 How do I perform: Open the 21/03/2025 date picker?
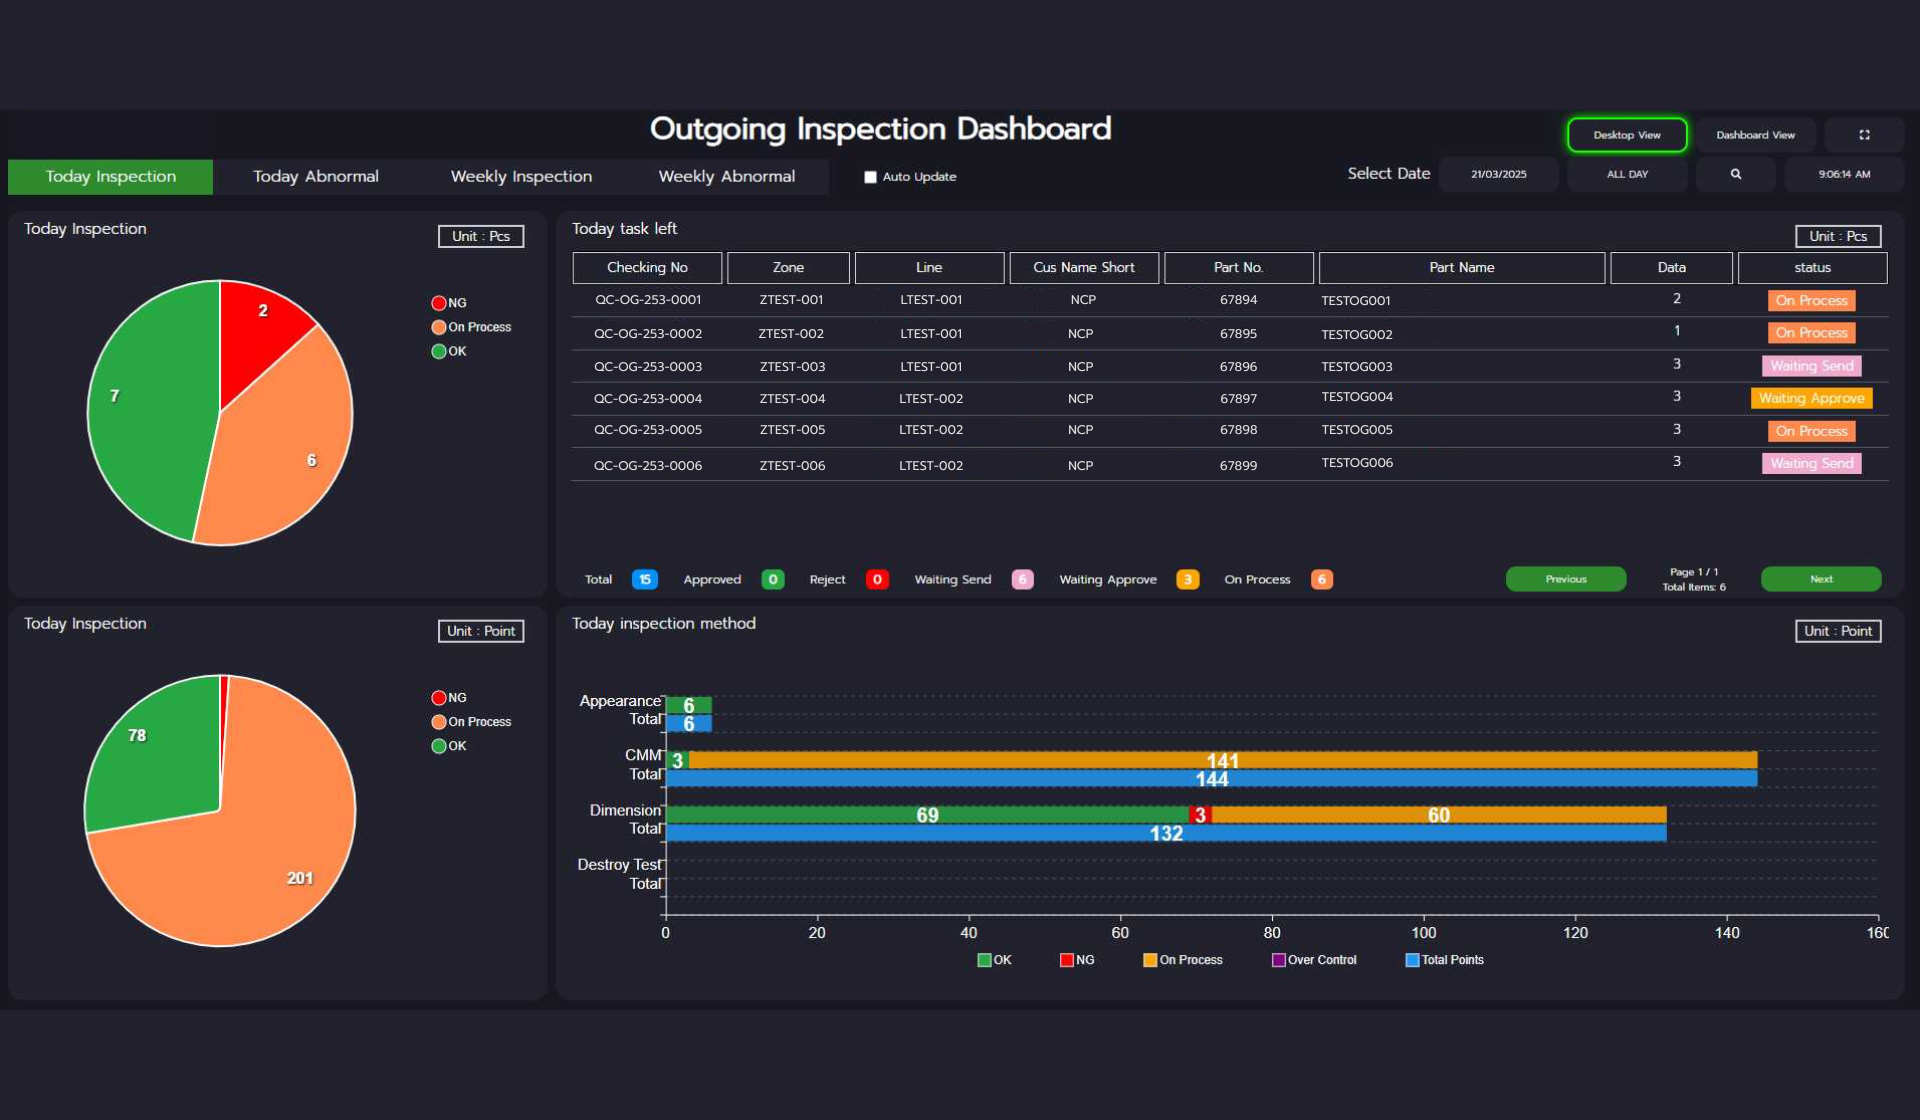click(x=1498, y=174)
